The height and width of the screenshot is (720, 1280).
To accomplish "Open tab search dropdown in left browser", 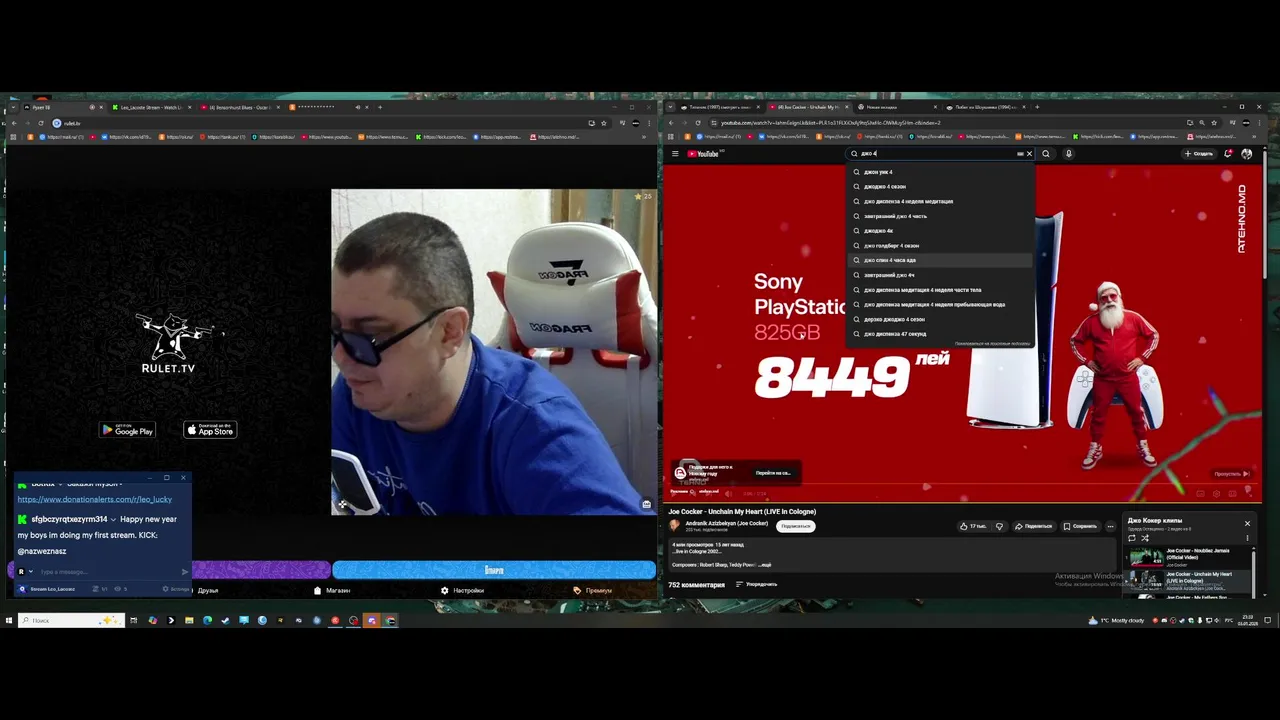I will (12, 107).
